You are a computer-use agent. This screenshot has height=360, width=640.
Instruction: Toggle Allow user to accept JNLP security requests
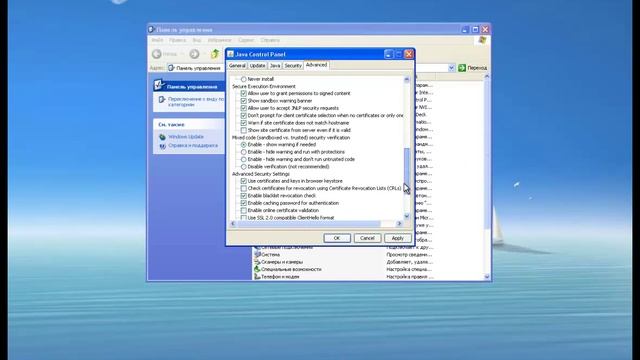coord(243,108)
